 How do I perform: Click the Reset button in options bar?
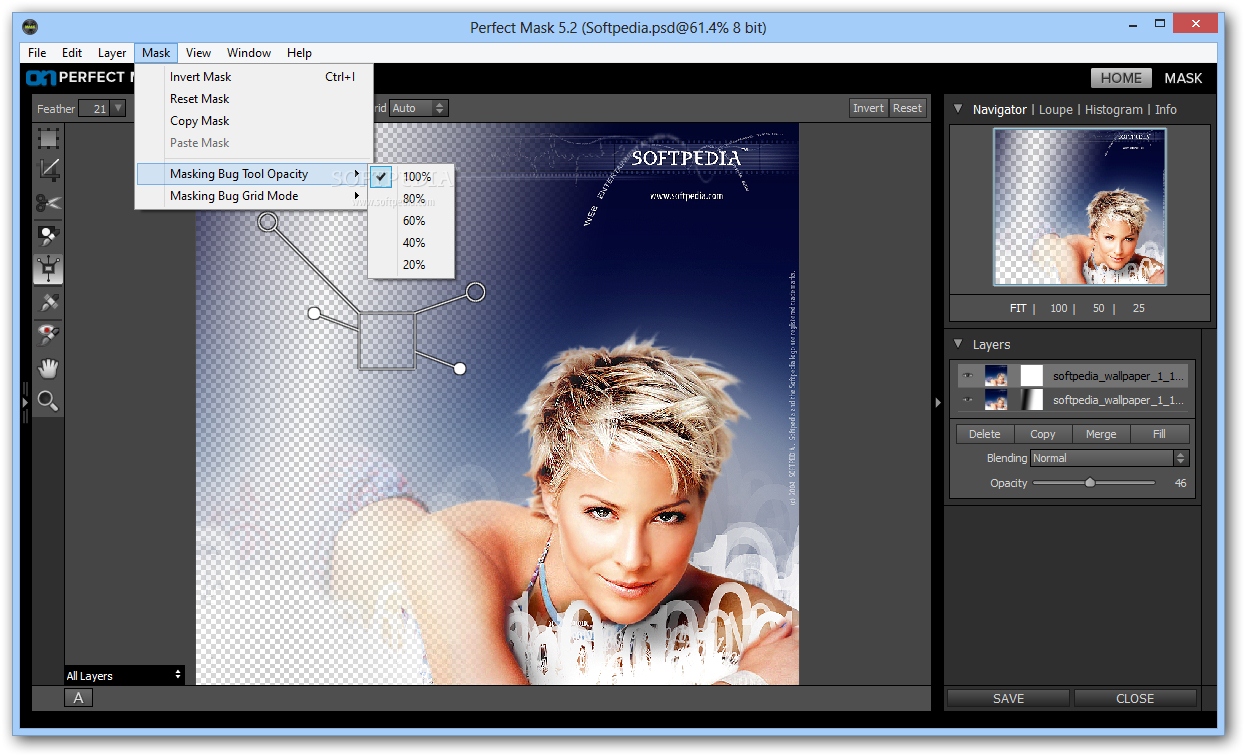(x=908, y=108)
